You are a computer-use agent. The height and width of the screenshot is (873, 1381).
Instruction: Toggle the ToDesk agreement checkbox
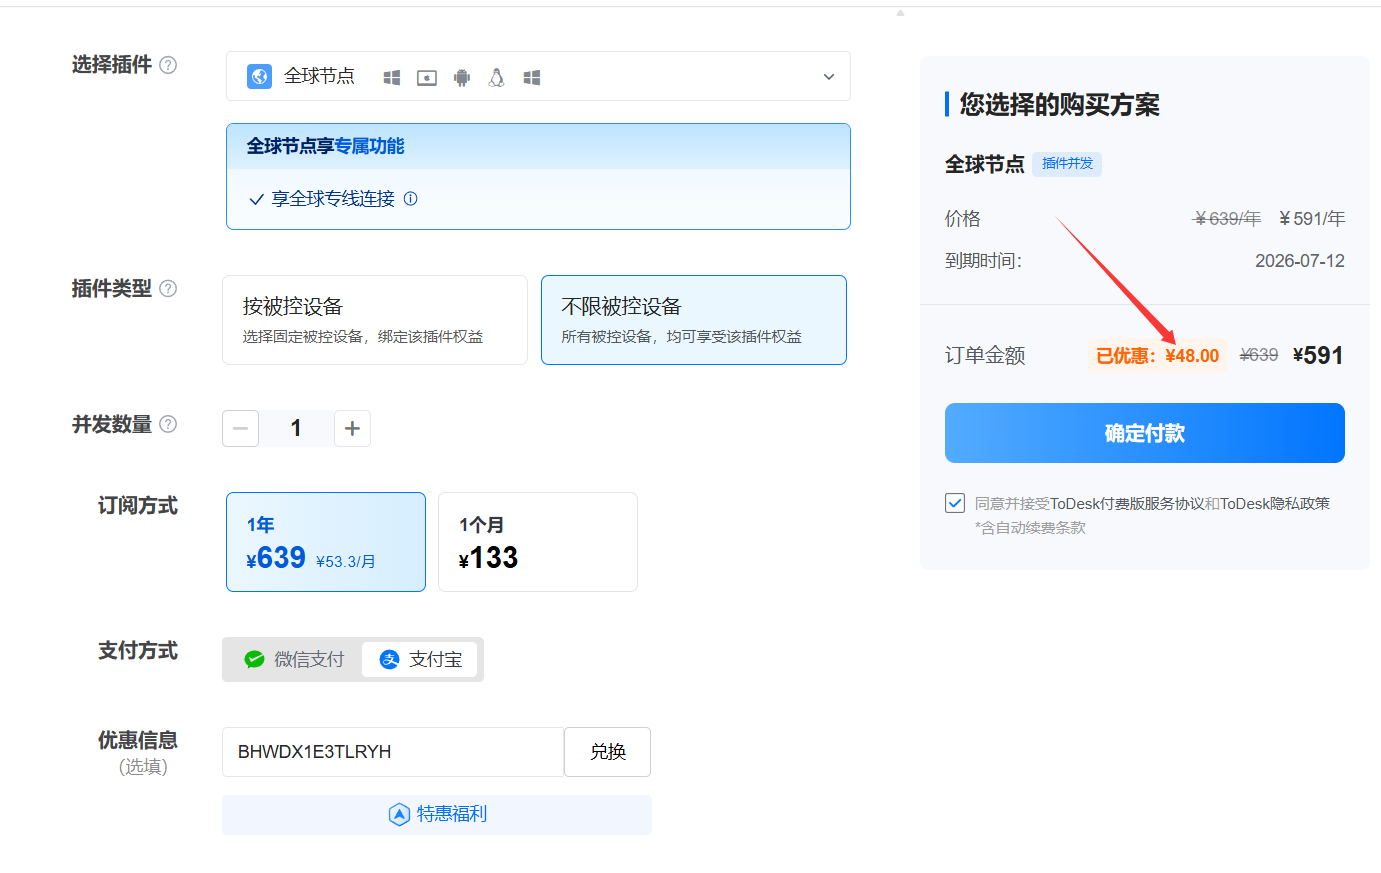[955, 503]
